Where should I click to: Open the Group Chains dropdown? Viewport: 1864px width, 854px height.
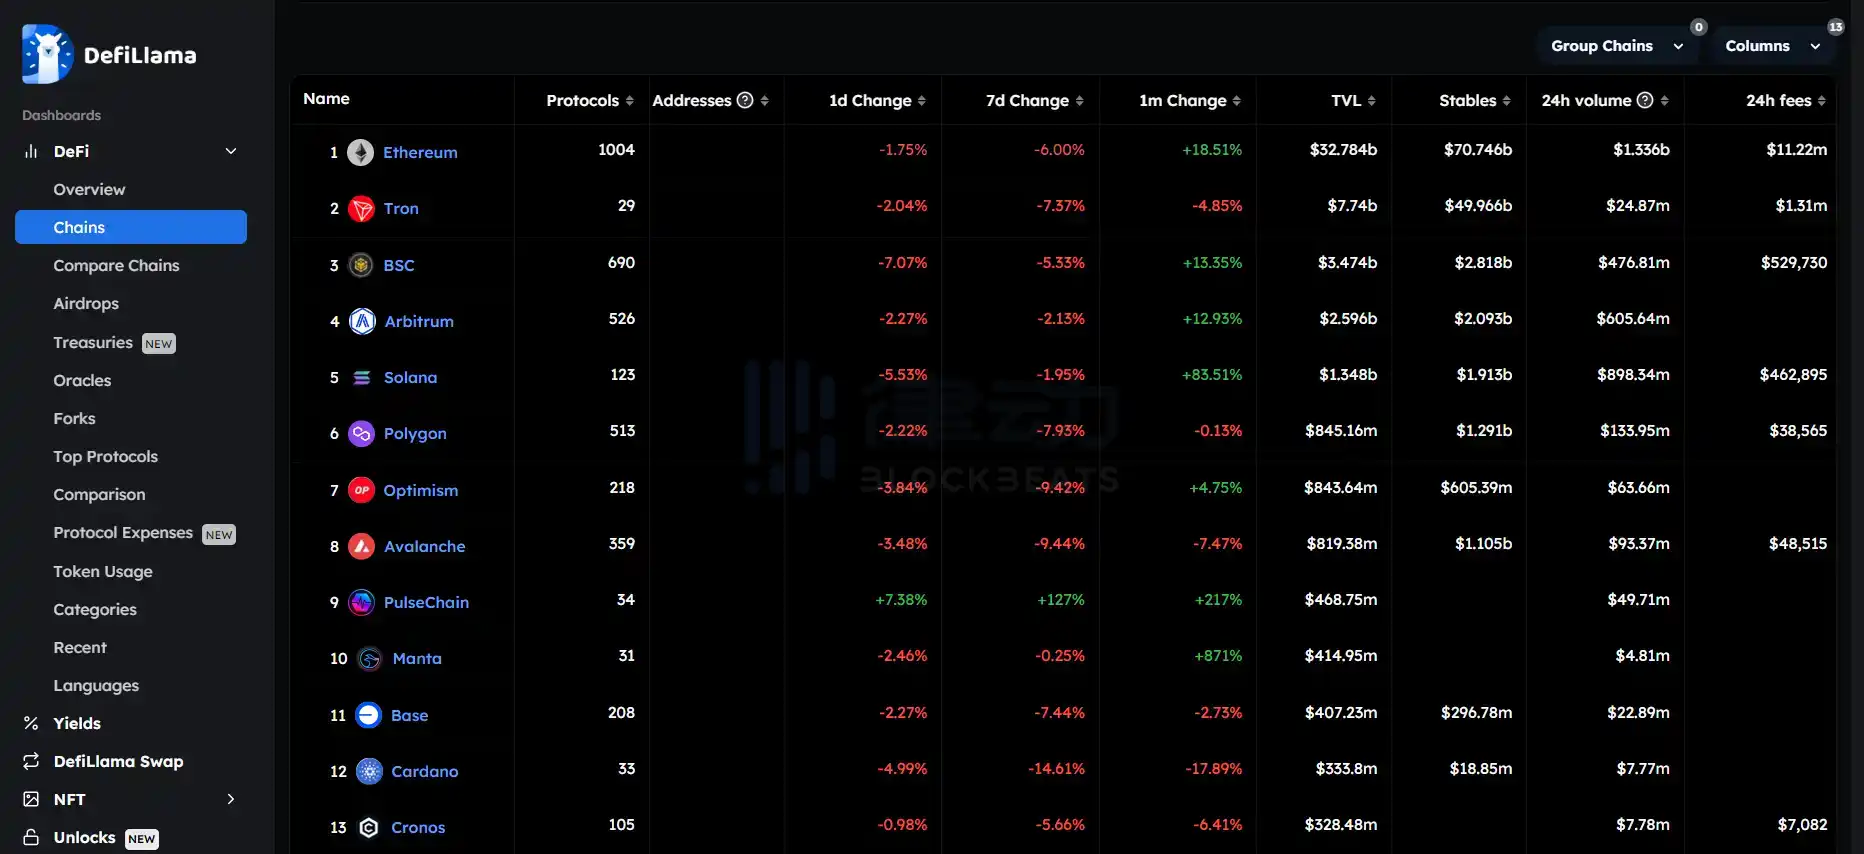click(x=1616, y=46)
